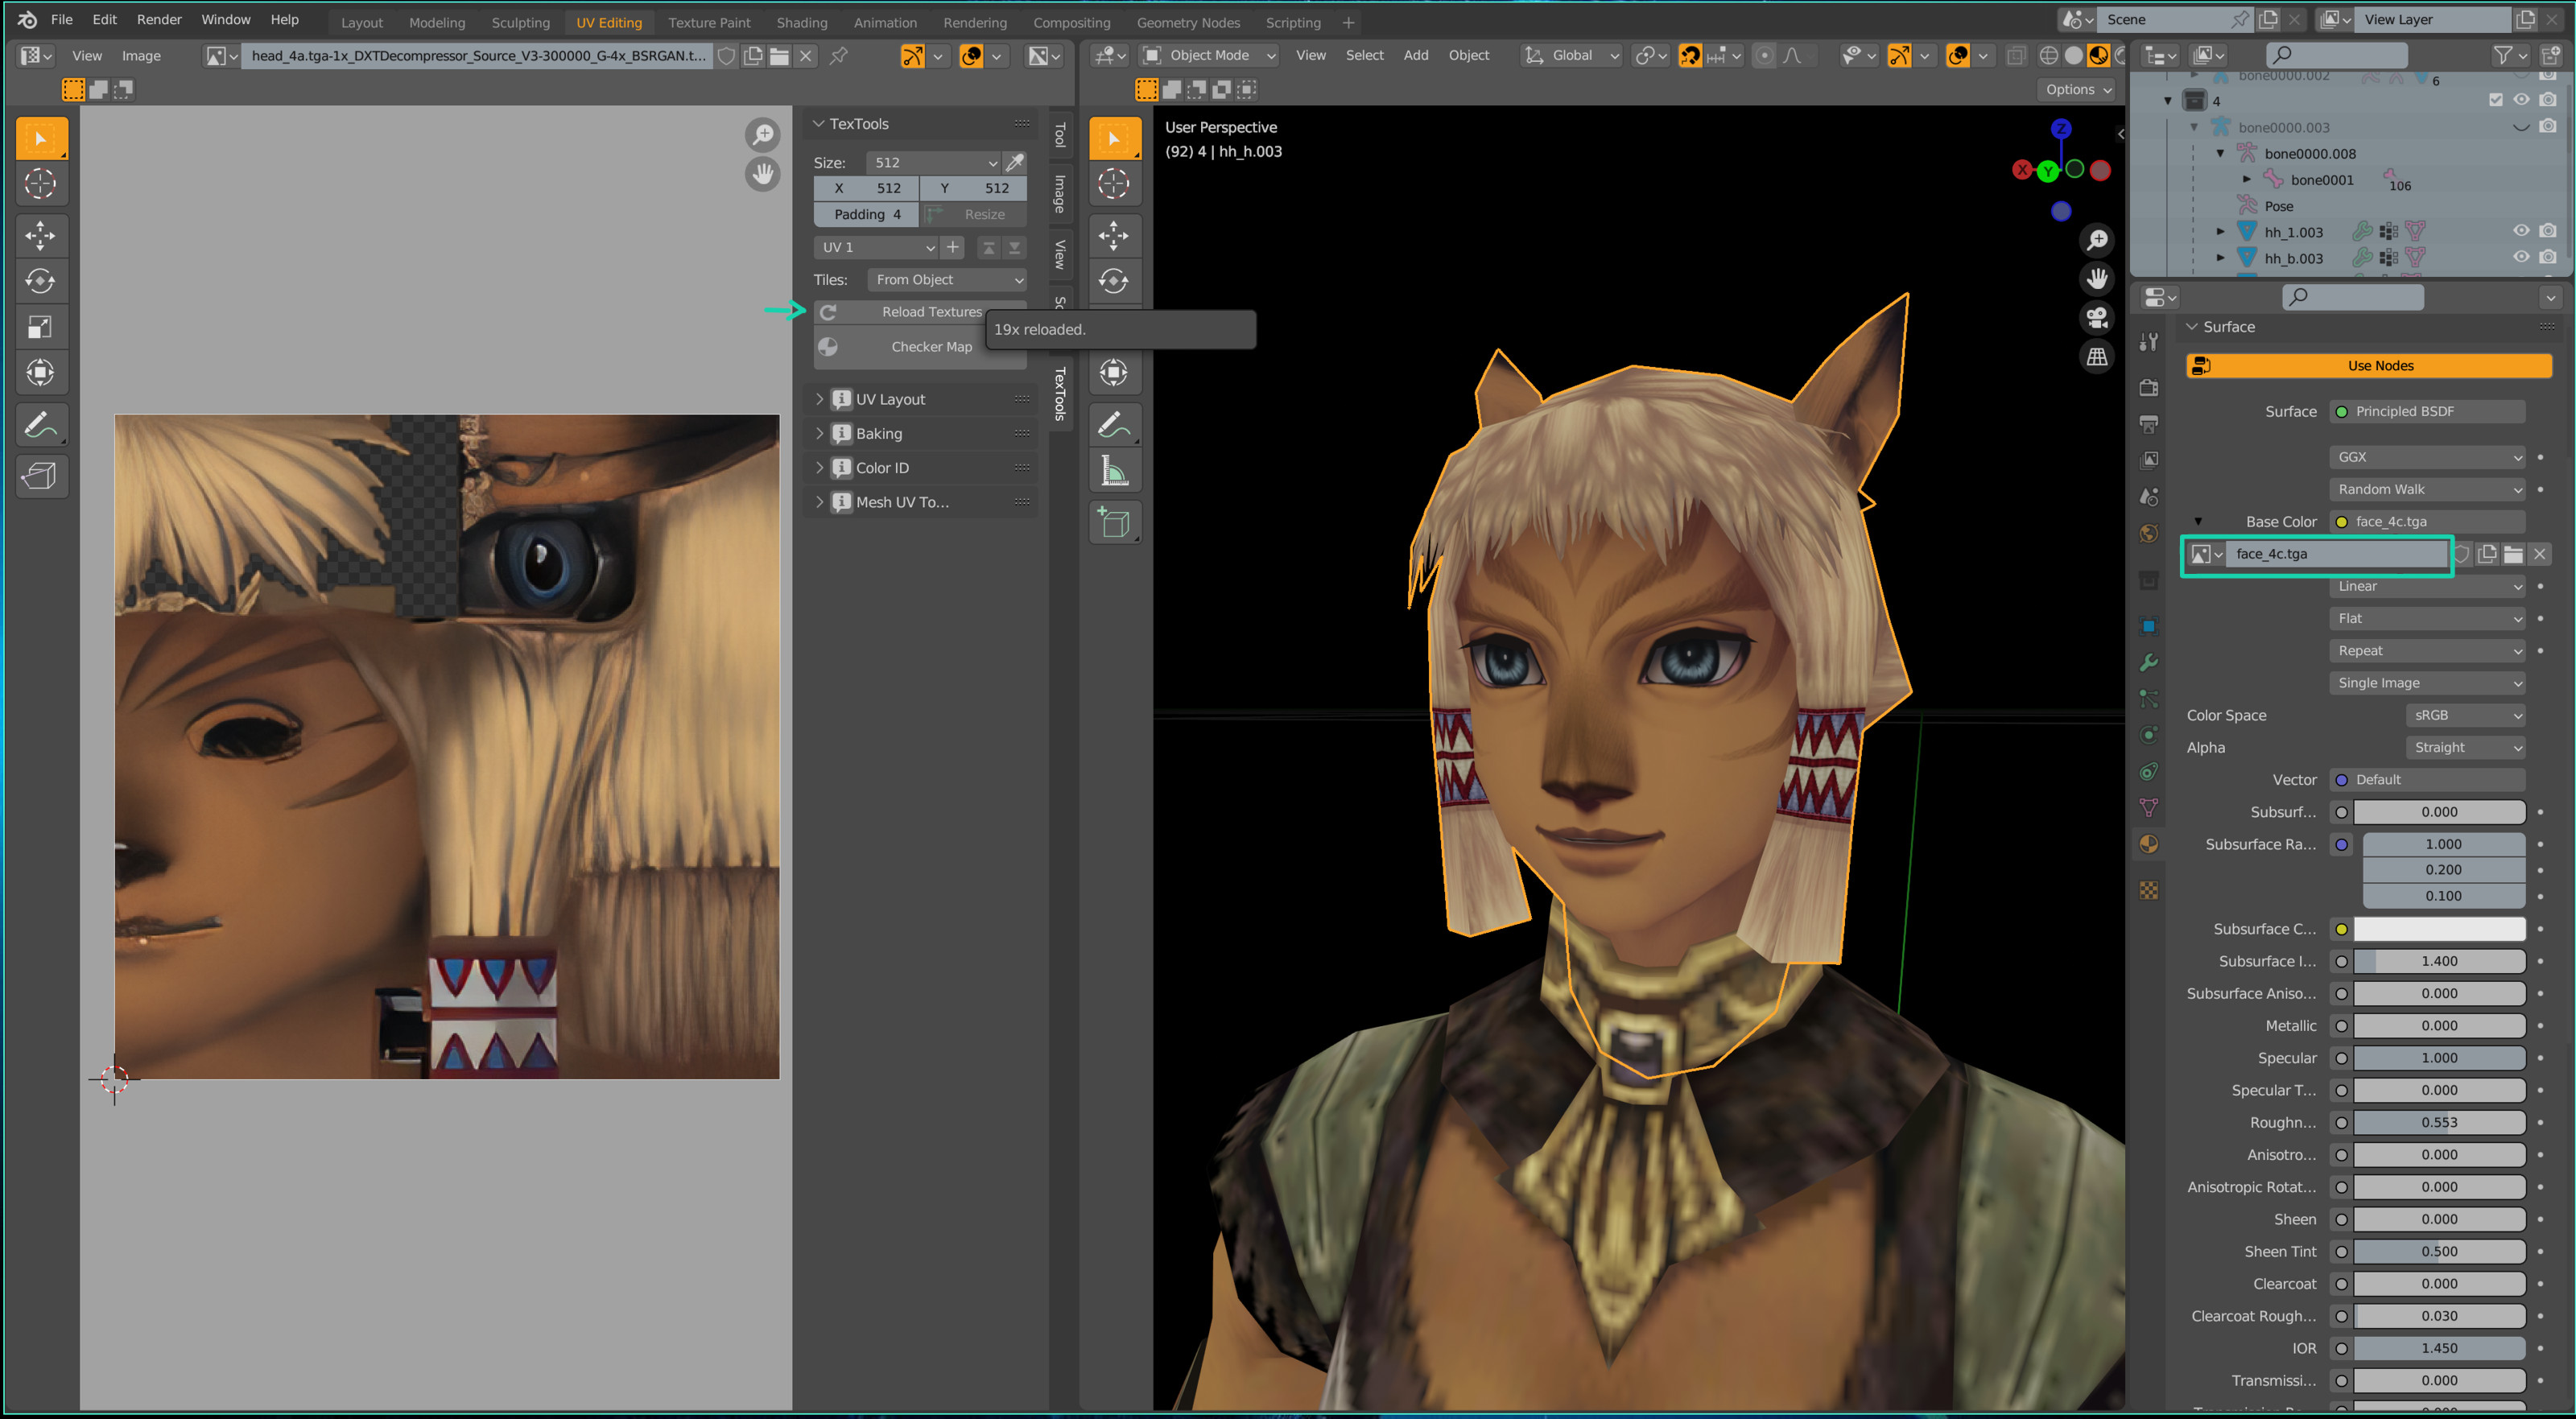Switch perspective/orthographic with the grid icon
2576x1419 pixels.
click(2096, 357)
